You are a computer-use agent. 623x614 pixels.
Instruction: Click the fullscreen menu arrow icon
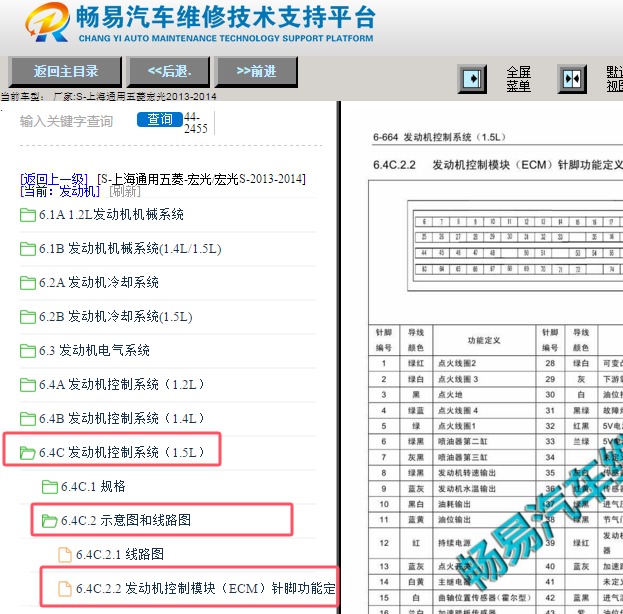[472, 79]
